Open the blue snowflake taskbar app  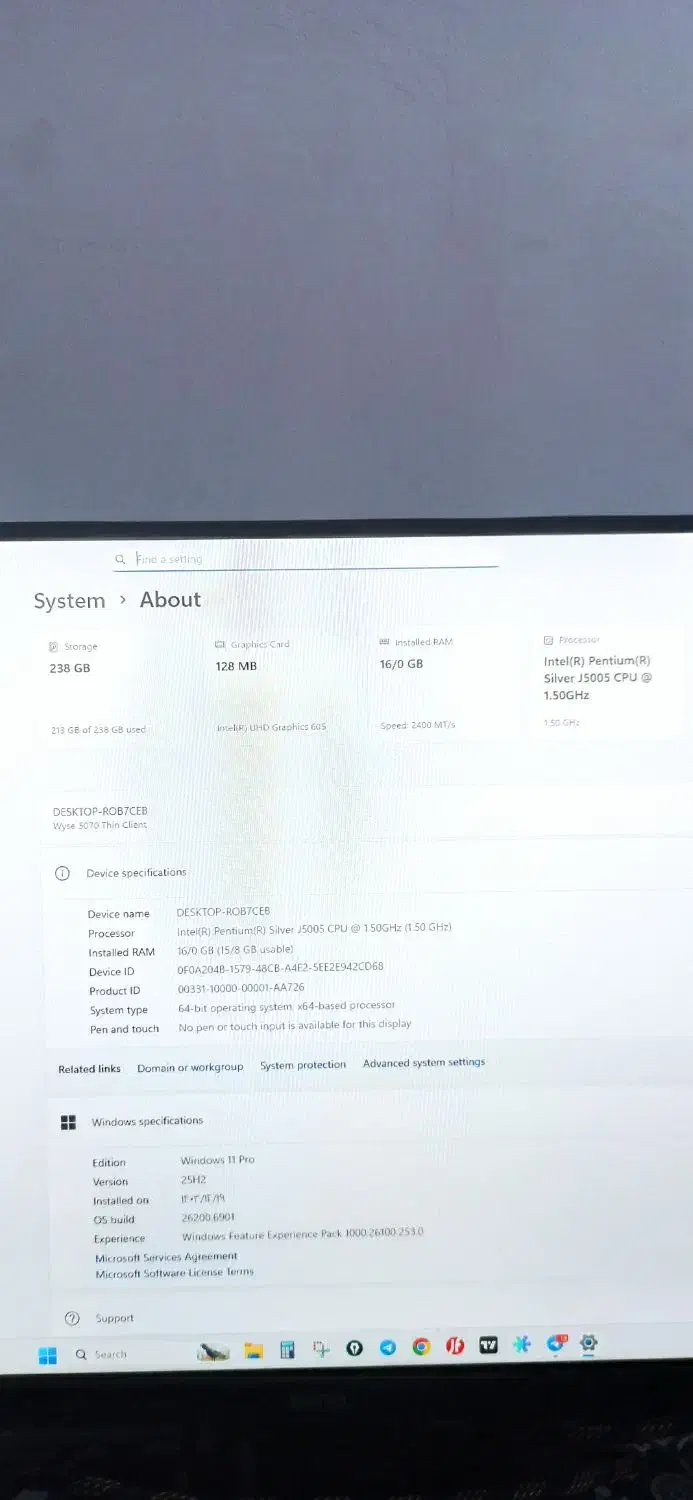(521, 1345)
